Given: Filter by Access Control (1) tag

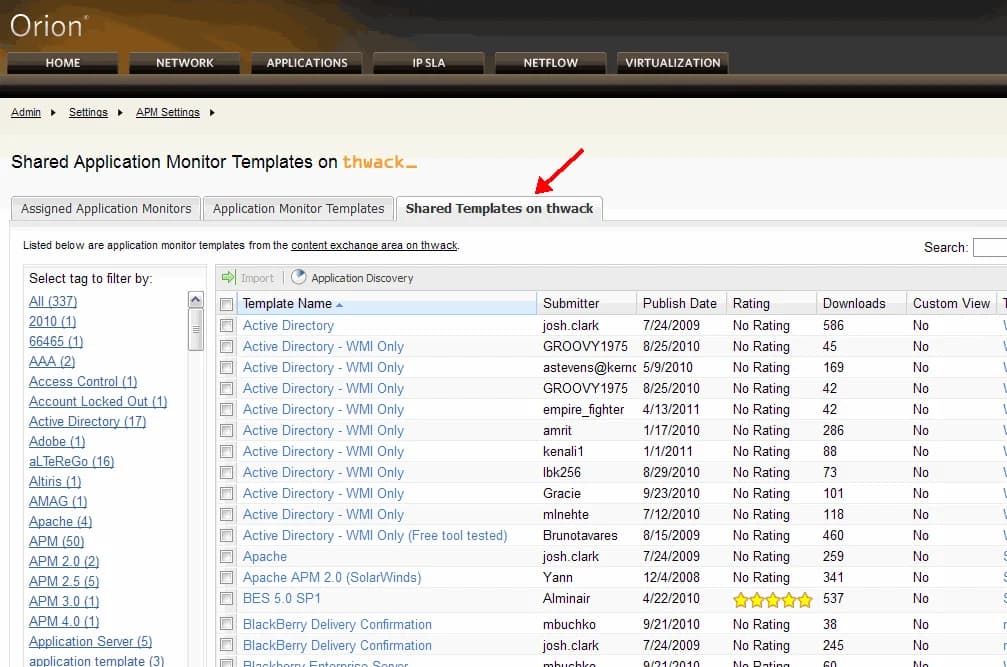Looking at the screenshot, I should pyautogui.click(x=83, y=381).
